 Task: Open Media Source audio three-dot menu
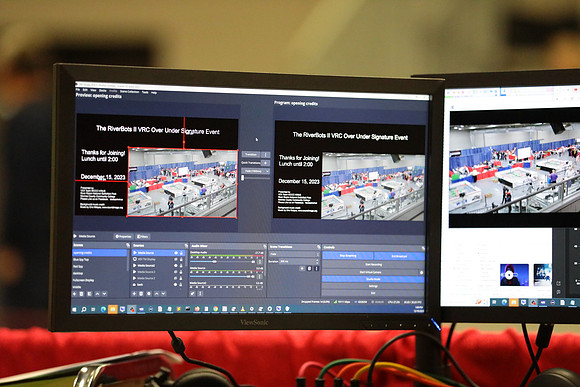[260, 277]
